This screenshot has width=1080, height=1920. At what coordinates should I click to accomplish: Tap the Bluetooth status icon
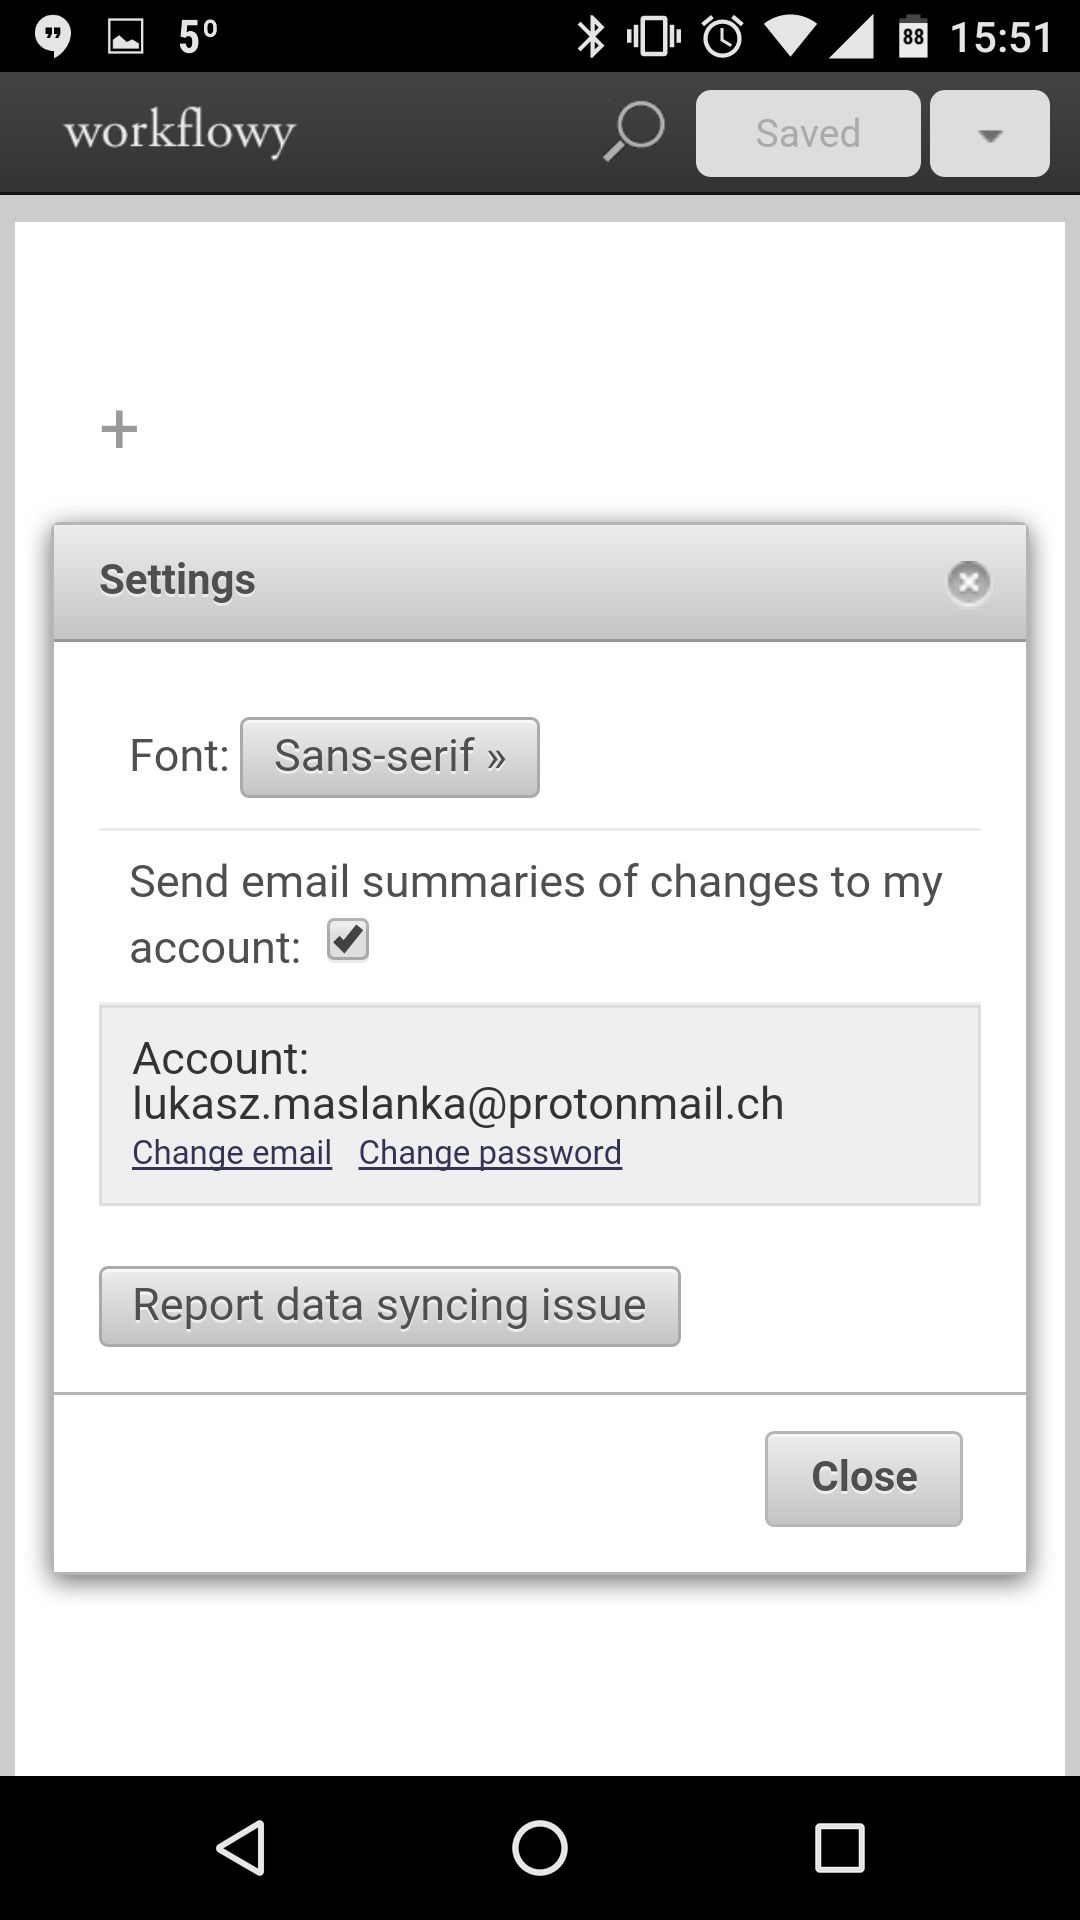(591, 38)
